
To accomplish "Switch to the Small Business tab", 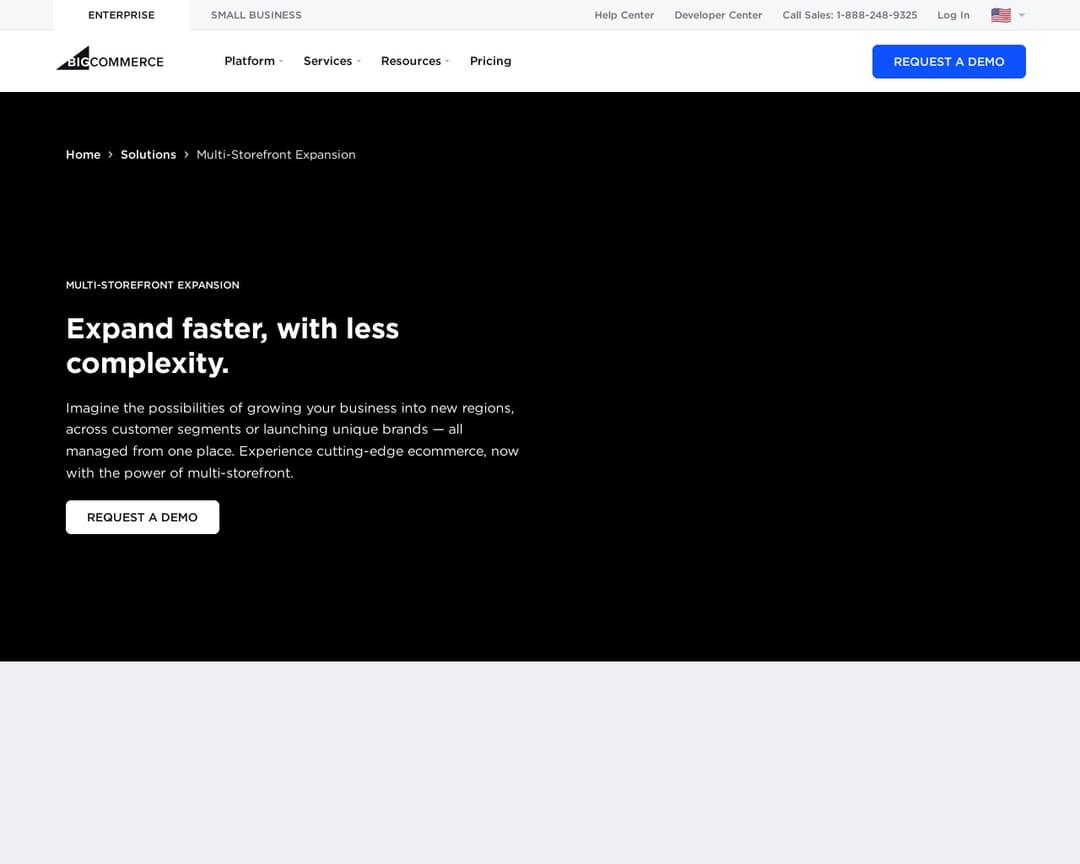I will [256, 15].
